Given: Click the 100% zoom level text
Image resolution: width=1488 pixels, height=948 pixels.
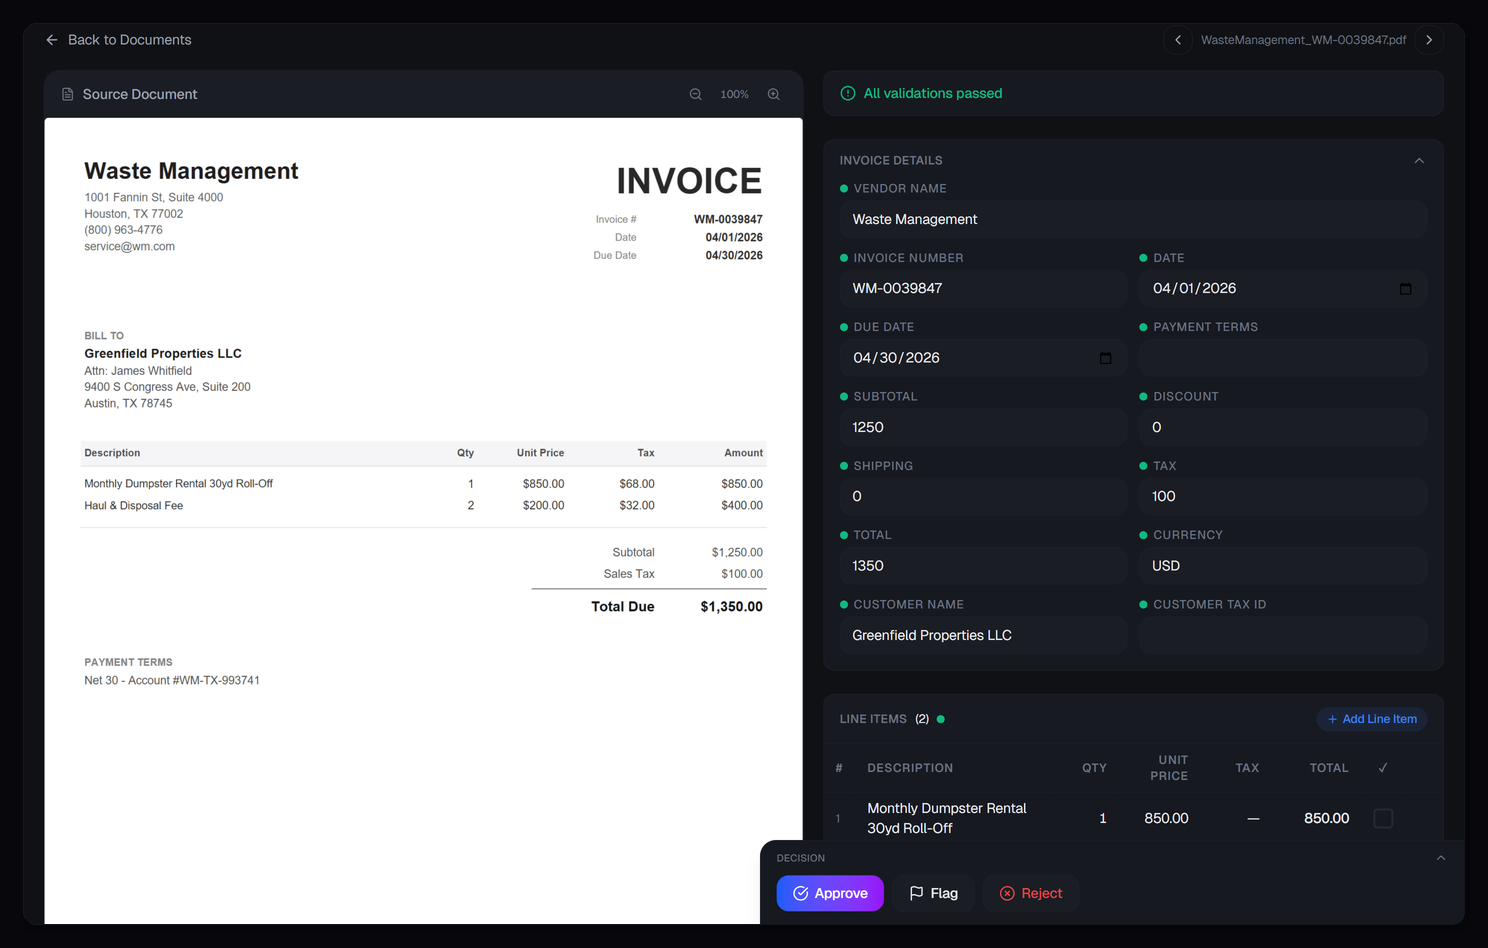Looking at the screenshot, I should coord(734,94).
